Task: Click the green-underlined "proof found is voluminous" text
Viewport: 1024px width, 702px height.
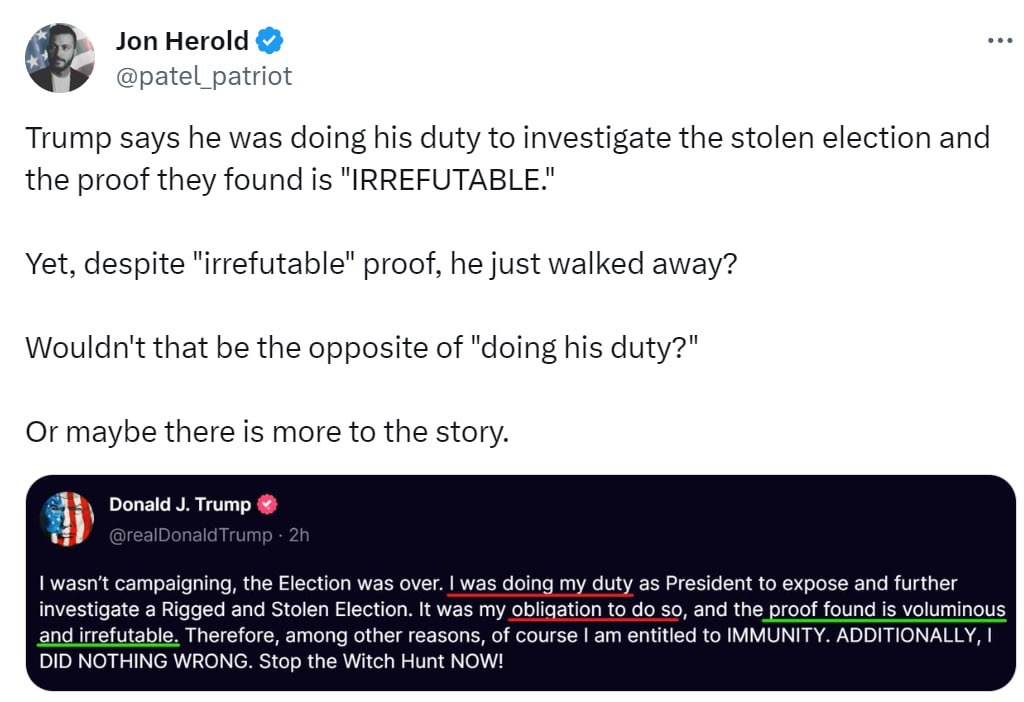Action: (x=886, y=609)
